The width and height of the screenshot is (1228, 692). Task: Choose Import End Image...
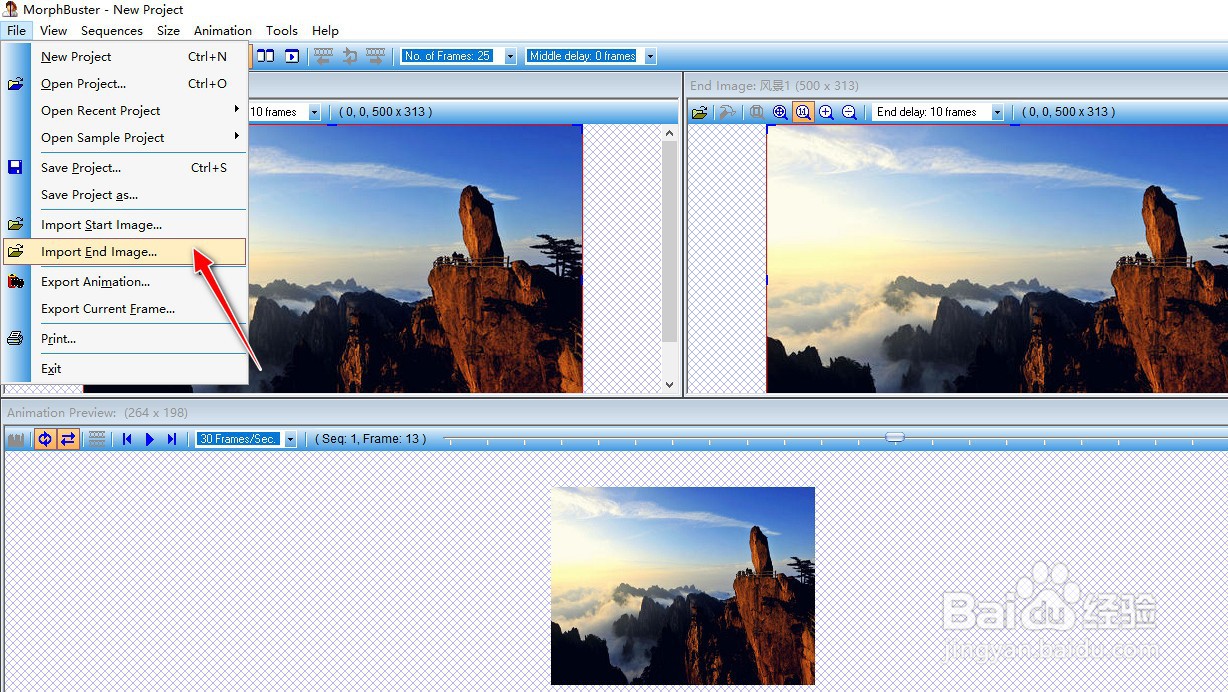125,251
